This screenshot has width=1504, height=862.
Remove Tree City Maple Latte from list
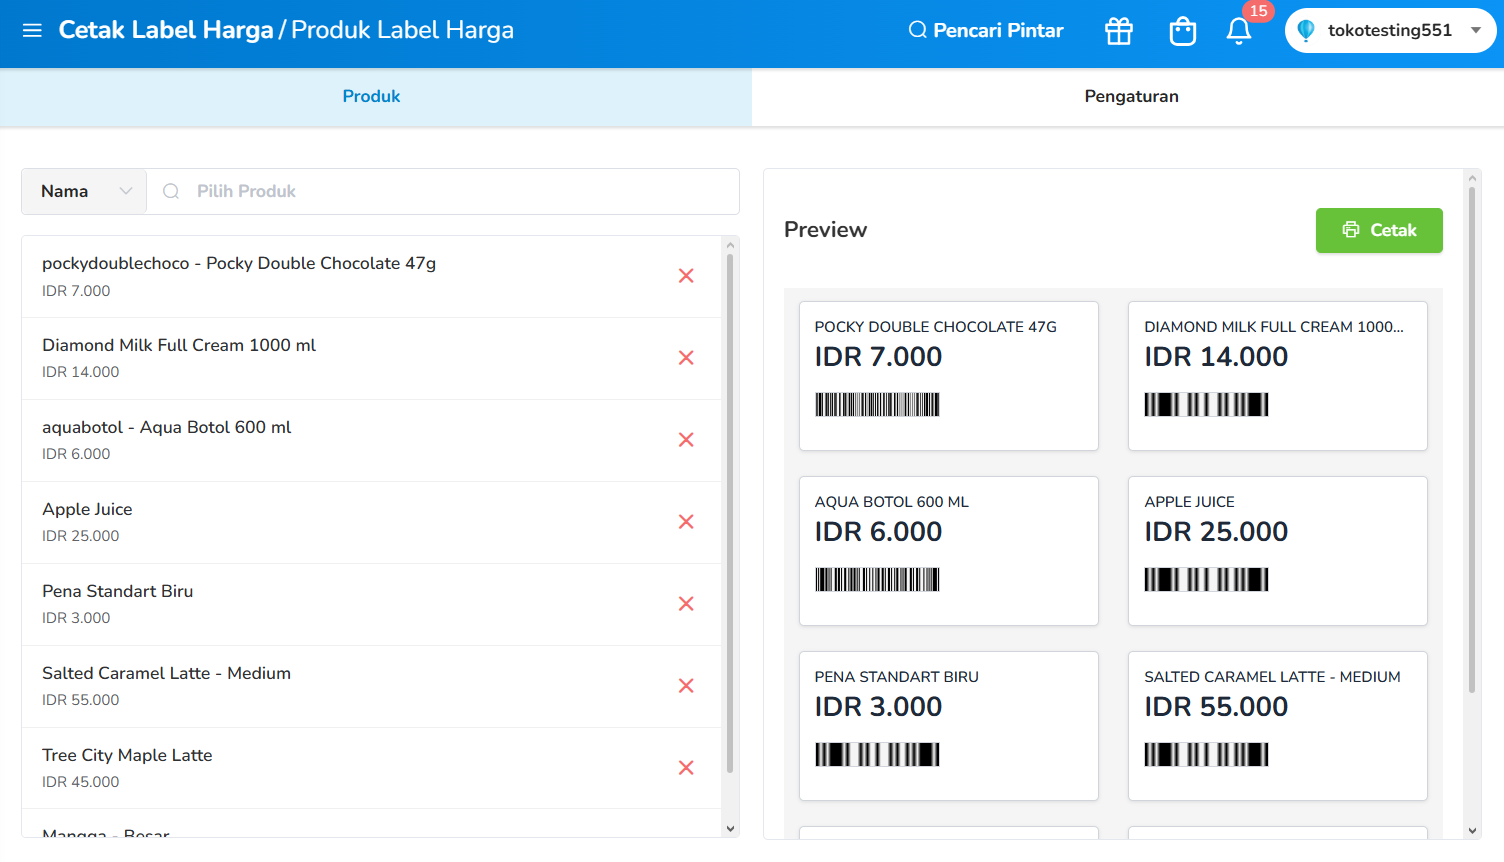686,768
